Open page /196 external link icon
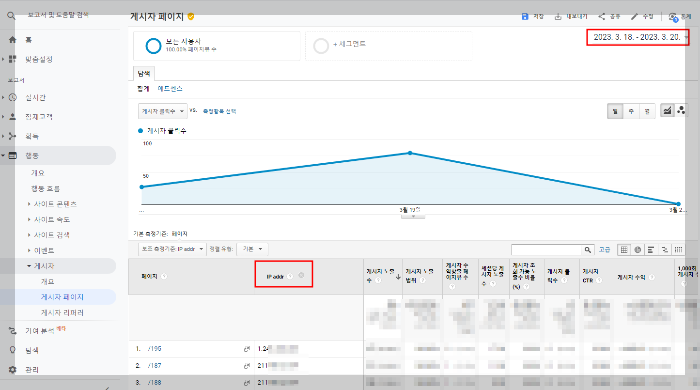This screenshot has height=390, width=700. tap(246, 349)
